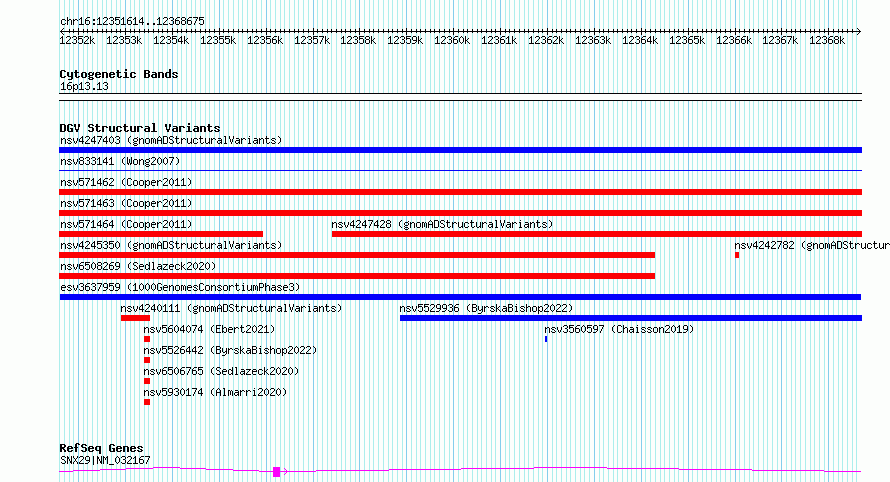Open the nsv571464 (Cooper2011) label

(x=126, y=224)
